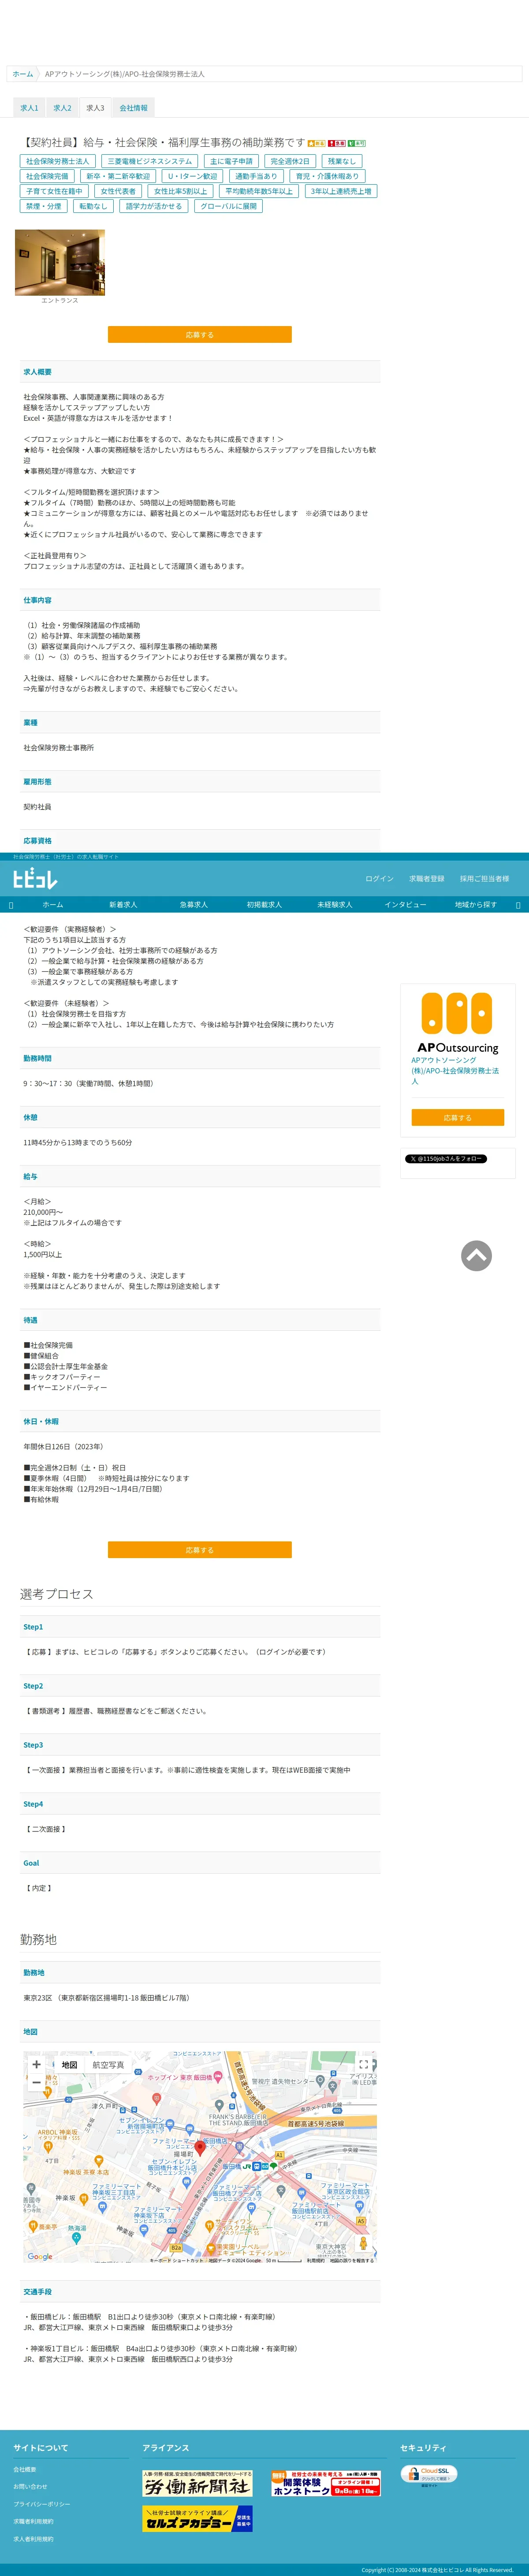Click the top orange 応募する button
This screenshot has width=529, height=2576.
(200, 335)
